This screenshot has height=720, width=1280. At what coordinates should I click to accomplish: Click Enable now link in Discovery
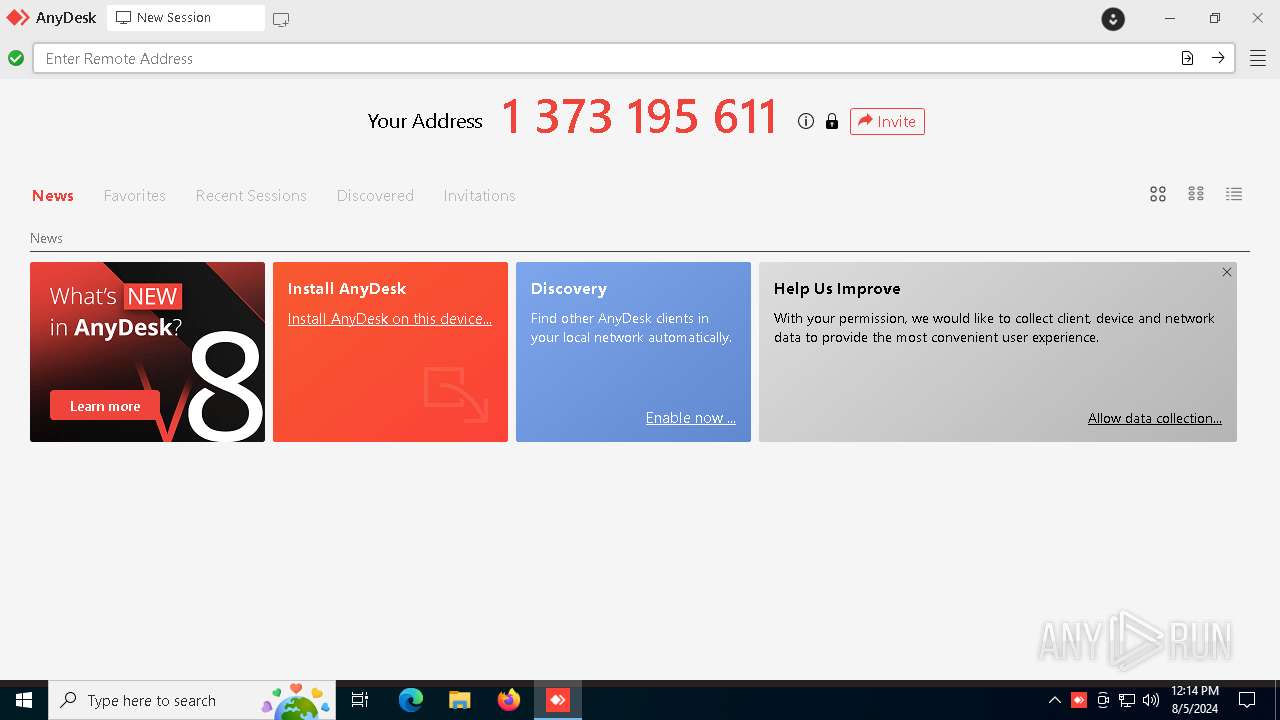(x=691, y=418)
